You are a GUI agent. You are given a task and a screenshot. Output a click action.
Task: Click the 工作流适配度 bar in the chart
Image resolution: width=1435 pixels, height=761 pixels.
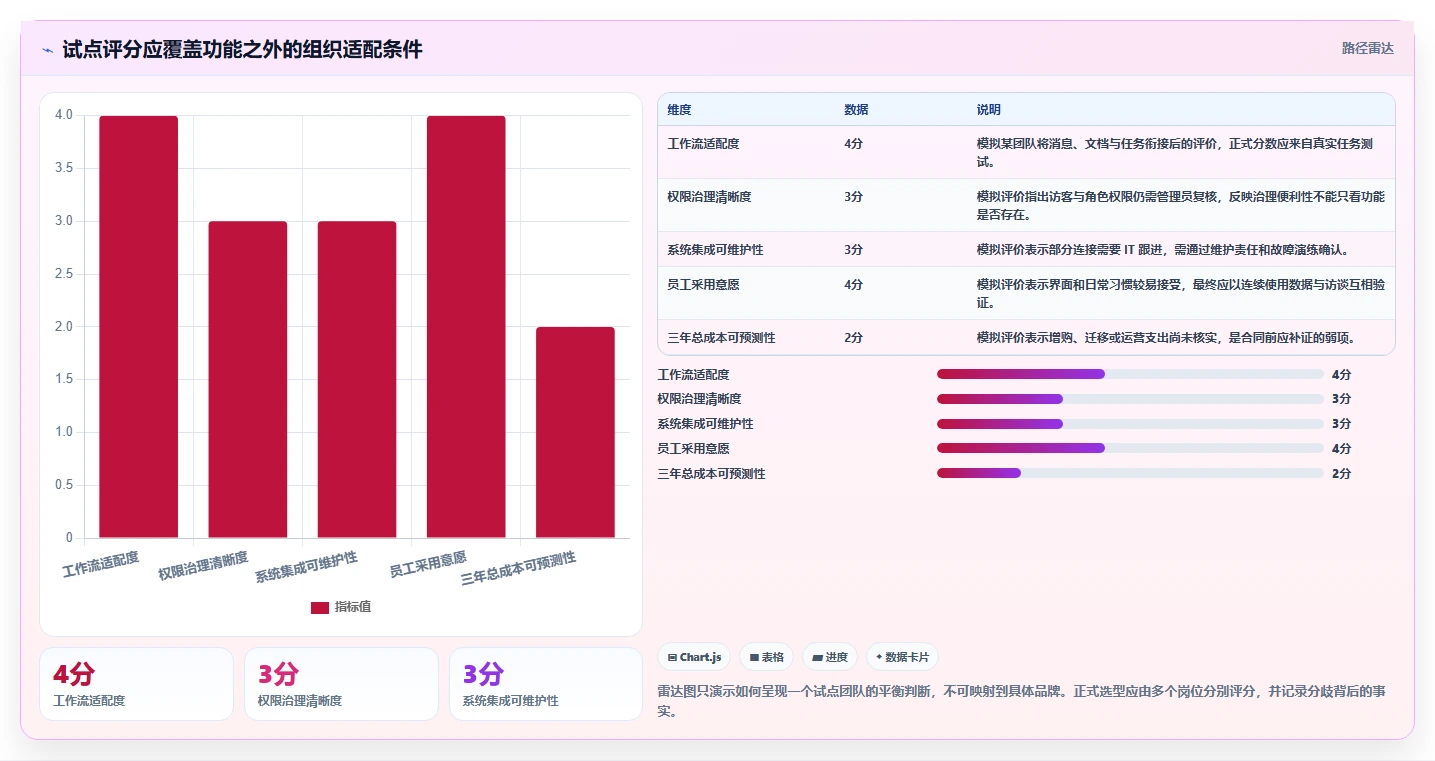coord(139,327)
